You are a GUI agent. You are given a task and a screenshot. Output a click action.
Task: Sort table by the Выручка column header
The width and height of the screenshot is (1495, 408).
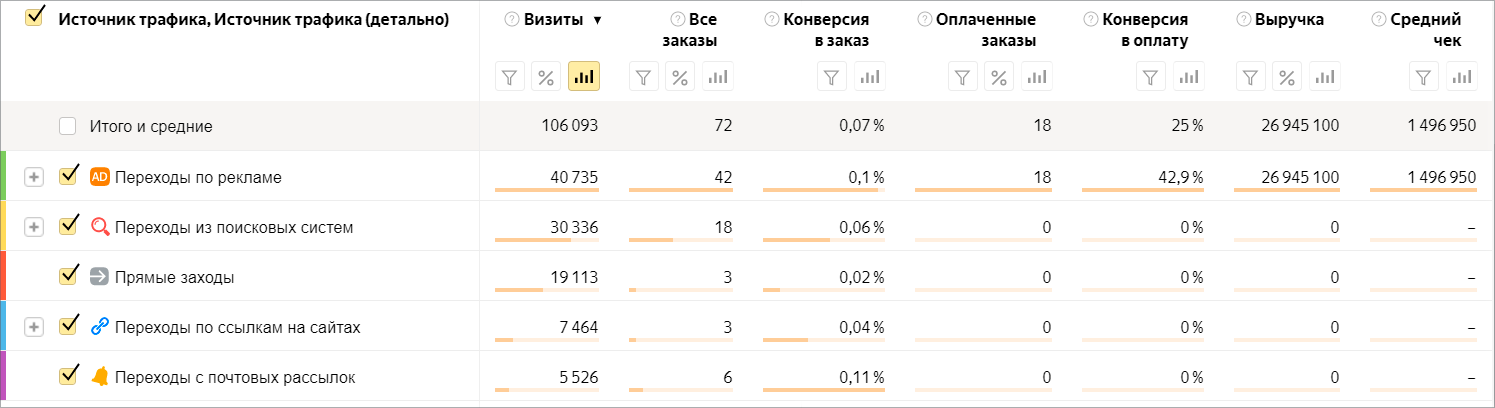point(1296,20)
